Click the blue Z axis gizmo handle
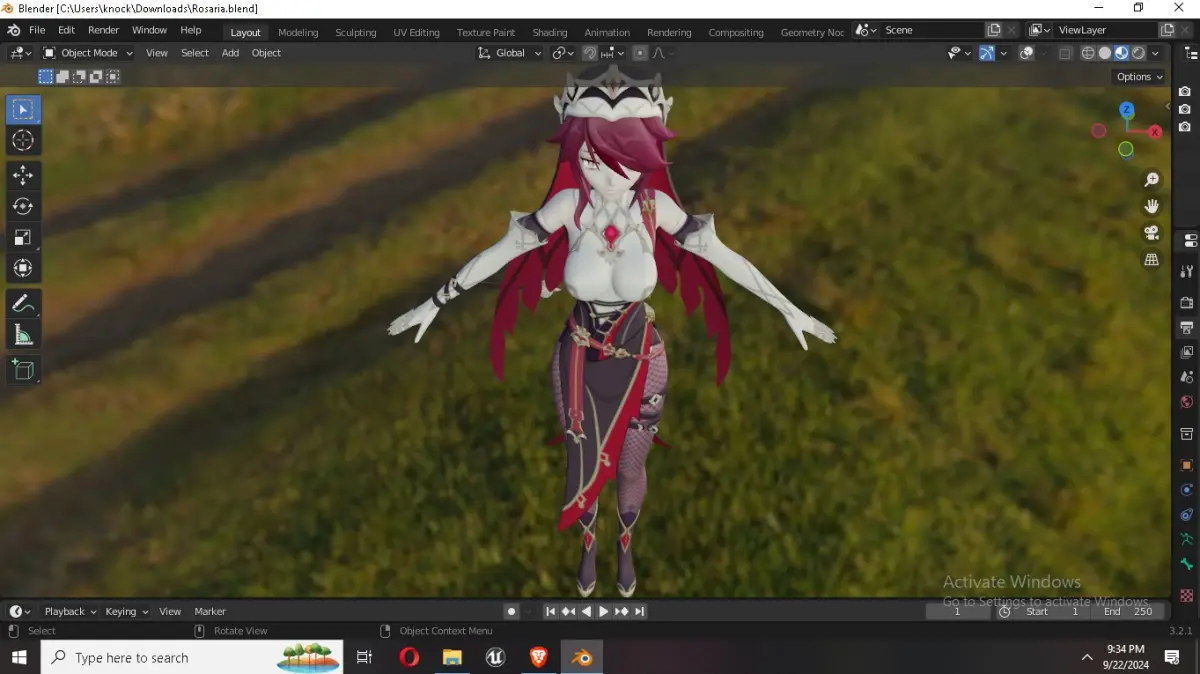 [1127, 109]
